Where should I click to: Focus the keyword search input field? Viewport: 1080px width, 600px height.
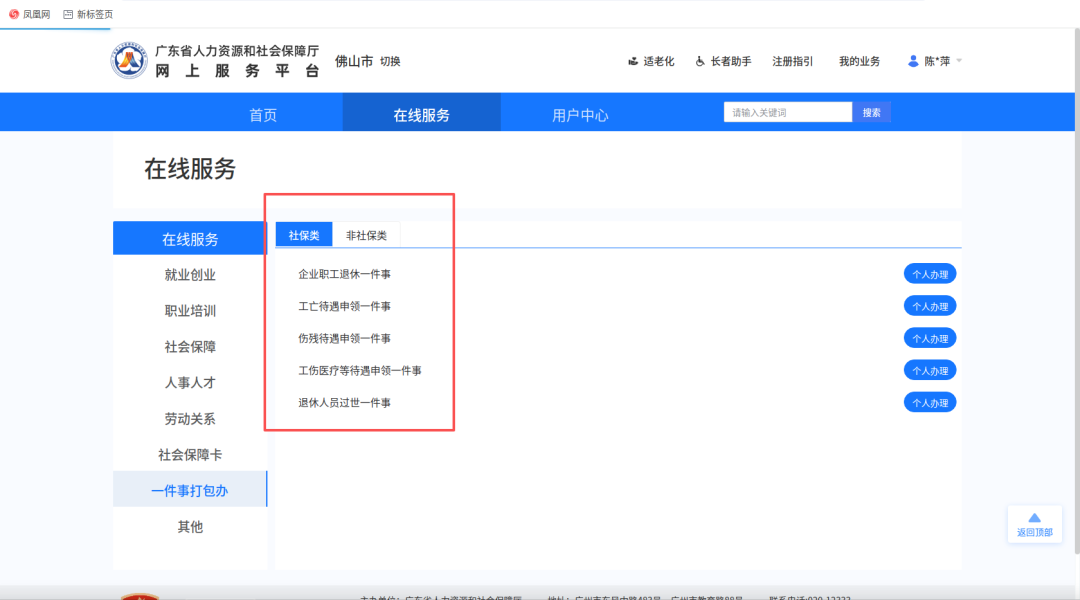point(788,112)
